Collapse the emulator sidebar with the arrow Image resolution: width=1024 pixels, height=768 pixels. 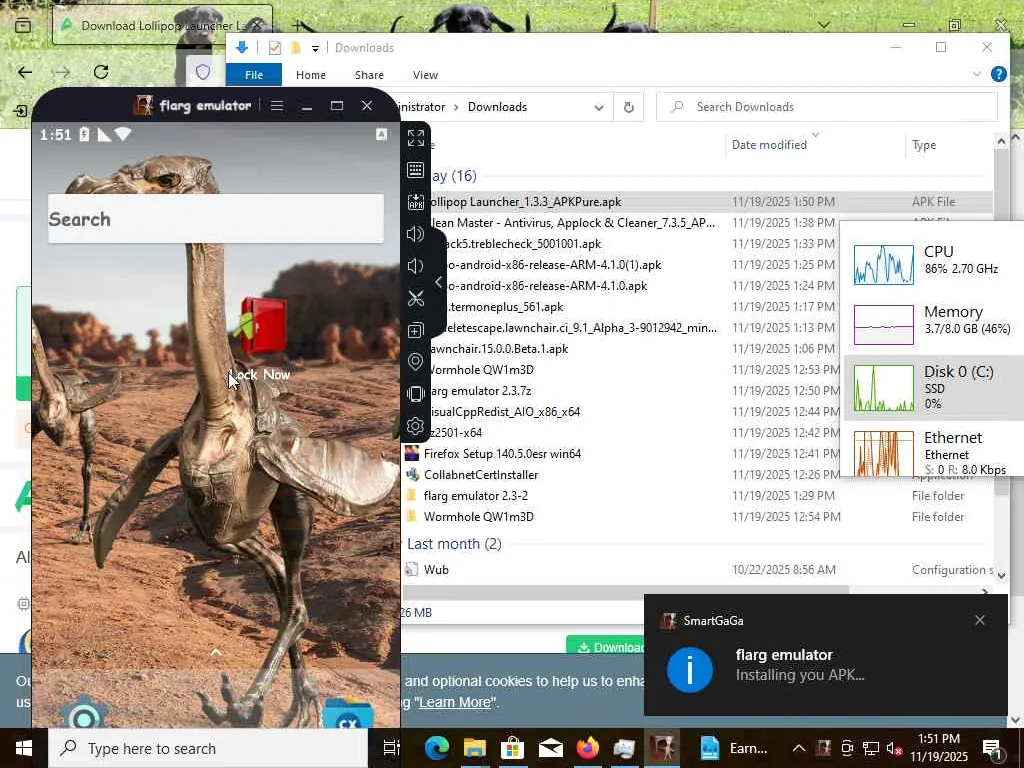(439, 282)
